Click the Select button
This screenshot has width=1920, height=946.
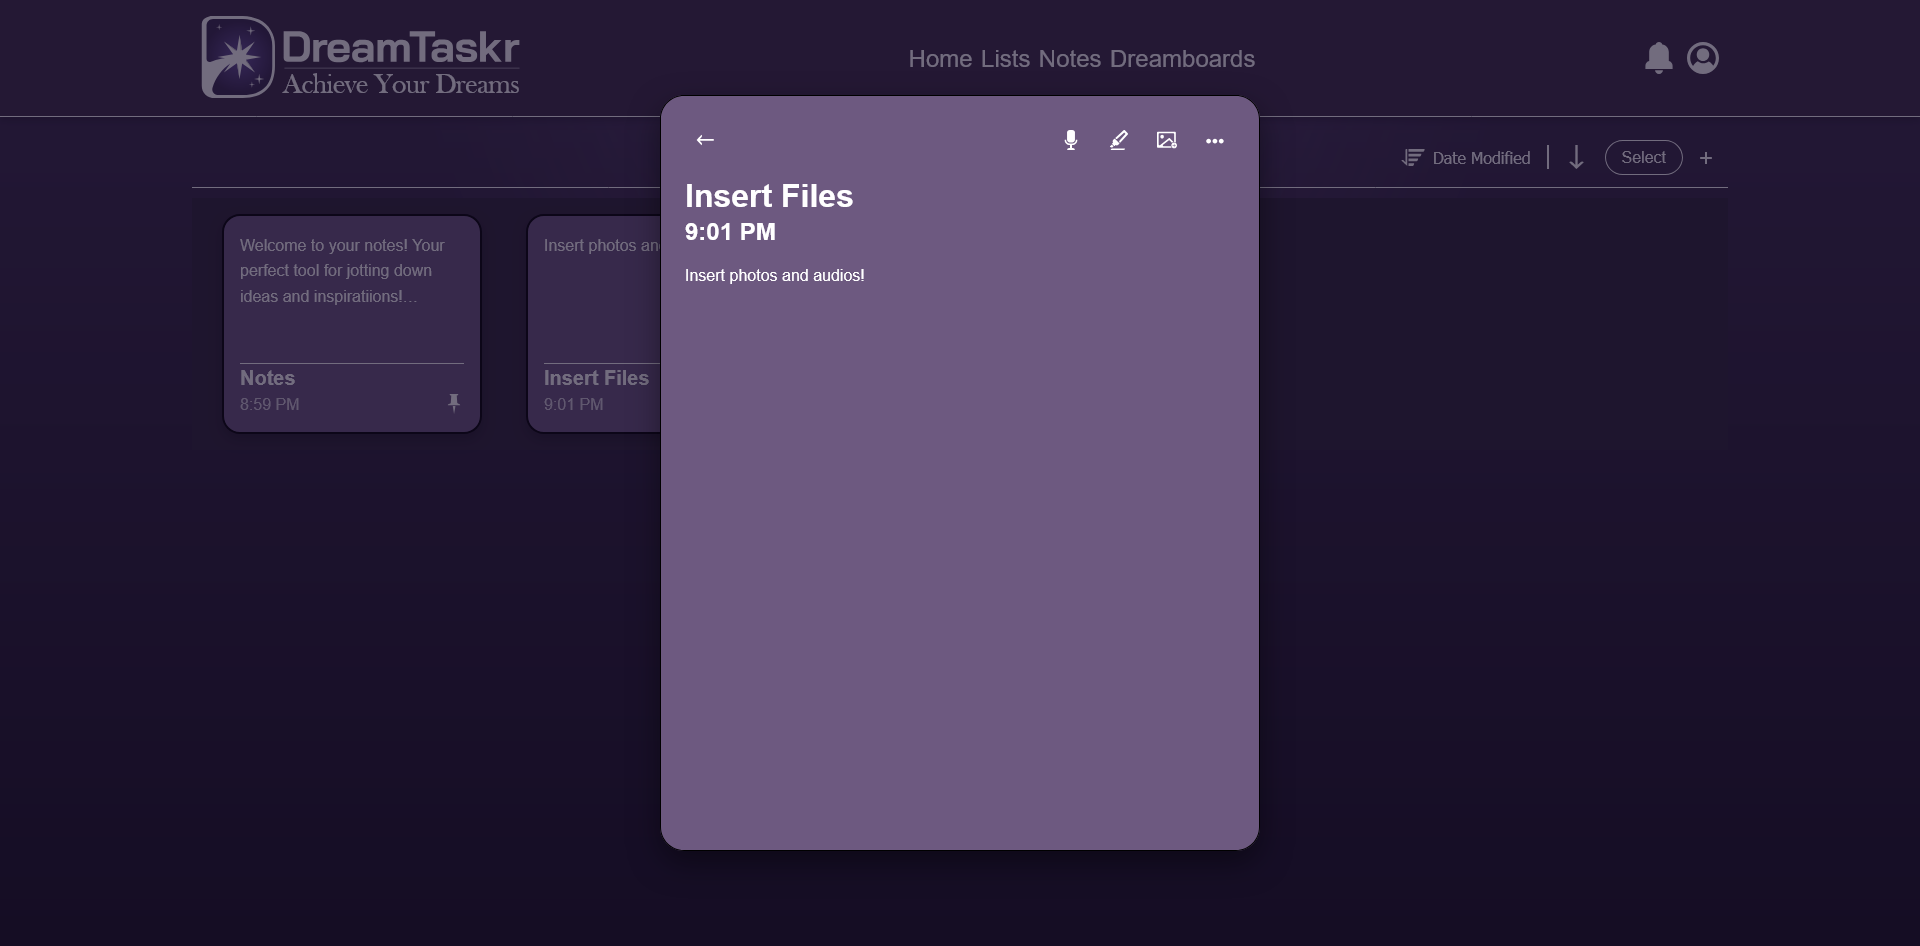point(1643,158)
